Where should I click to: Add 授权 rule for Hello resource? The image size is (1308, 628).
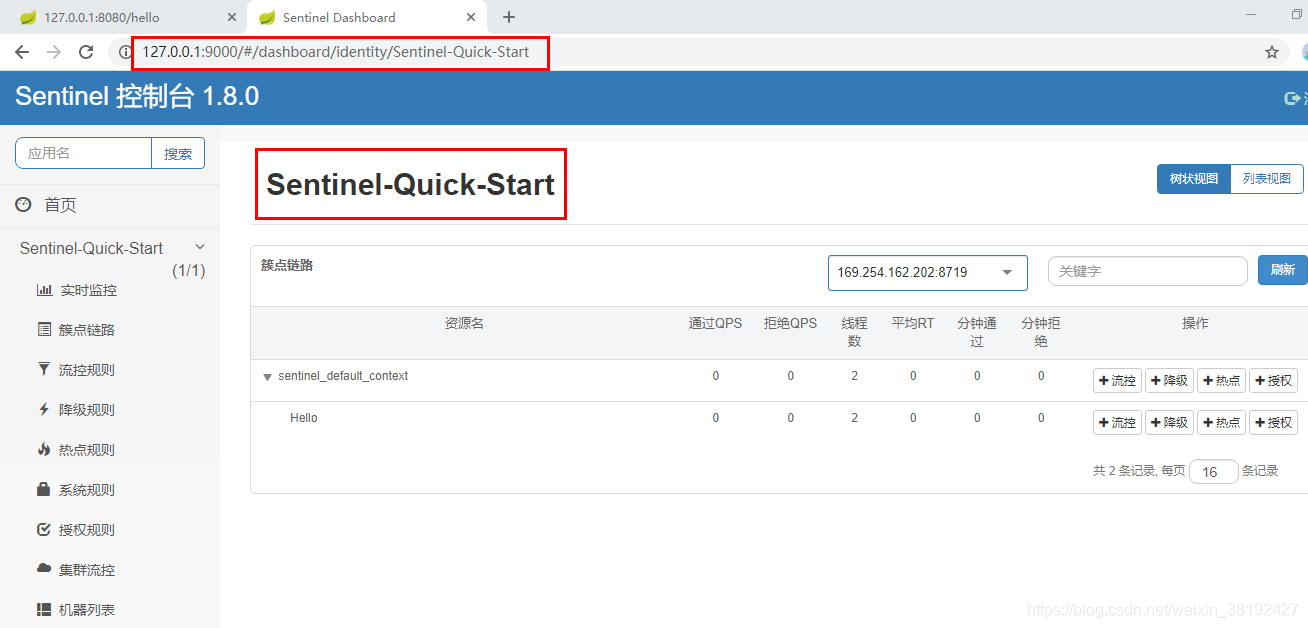[x=1273, y=422]
